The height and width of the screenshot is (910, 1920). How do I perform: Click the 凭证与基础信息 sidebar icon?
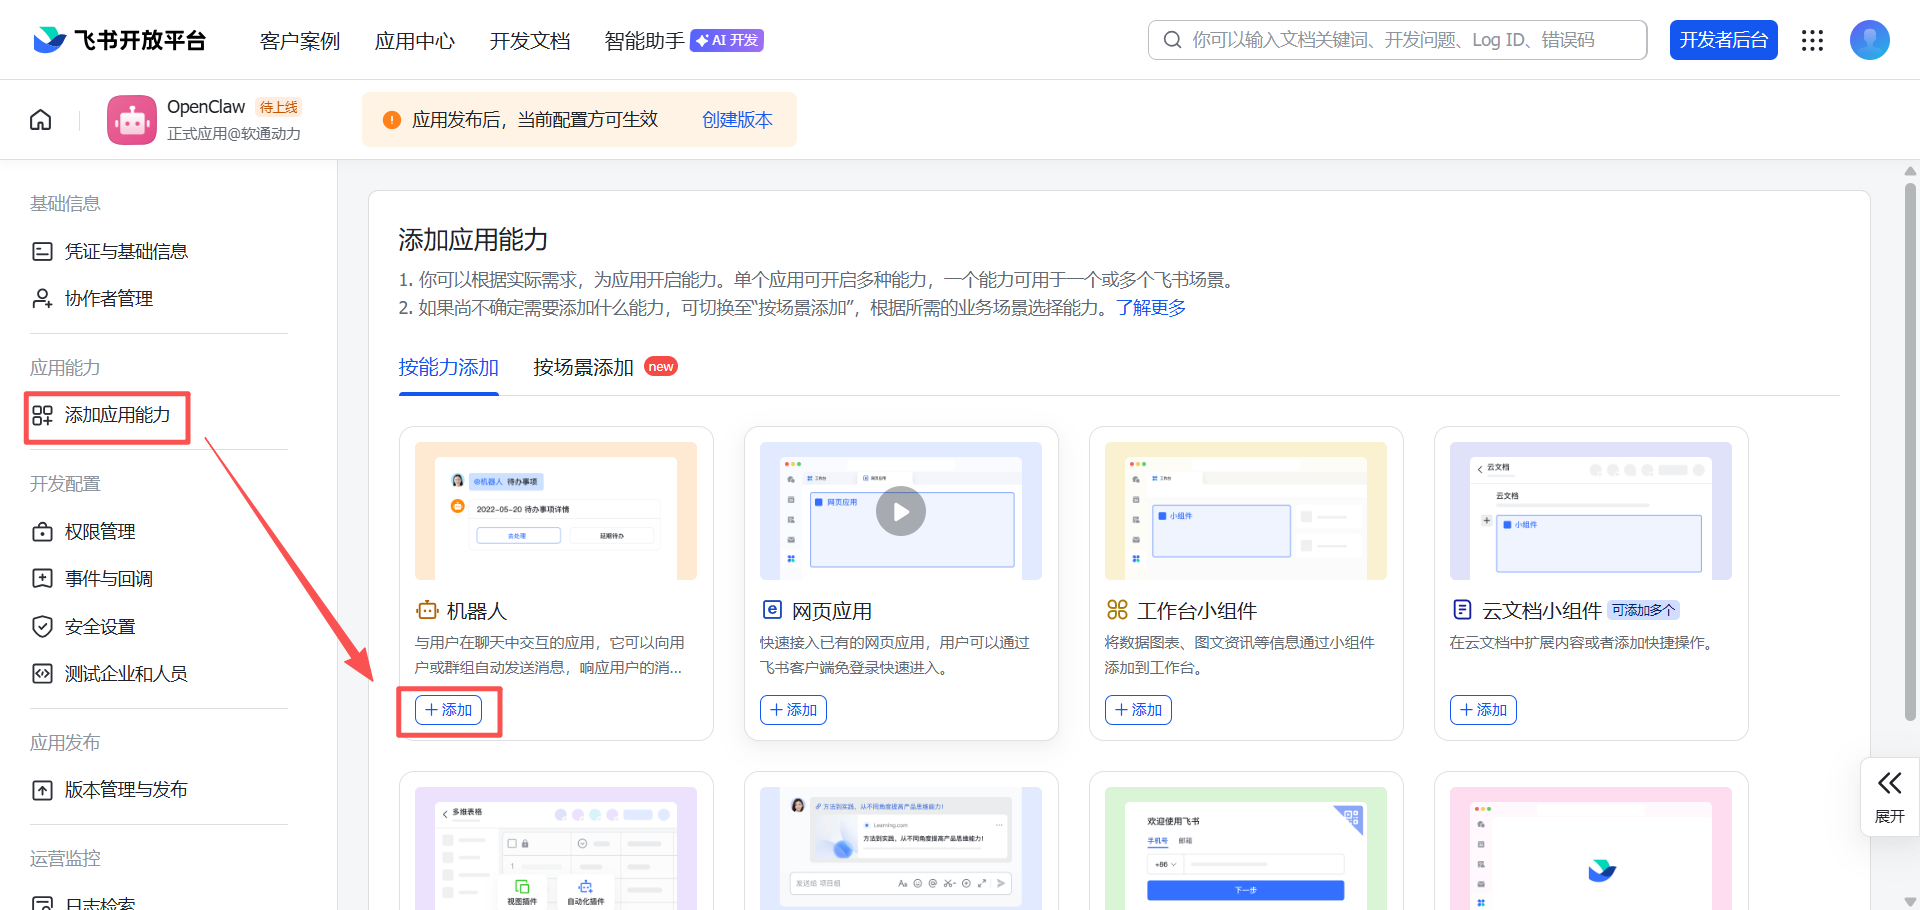coord(42,251)
